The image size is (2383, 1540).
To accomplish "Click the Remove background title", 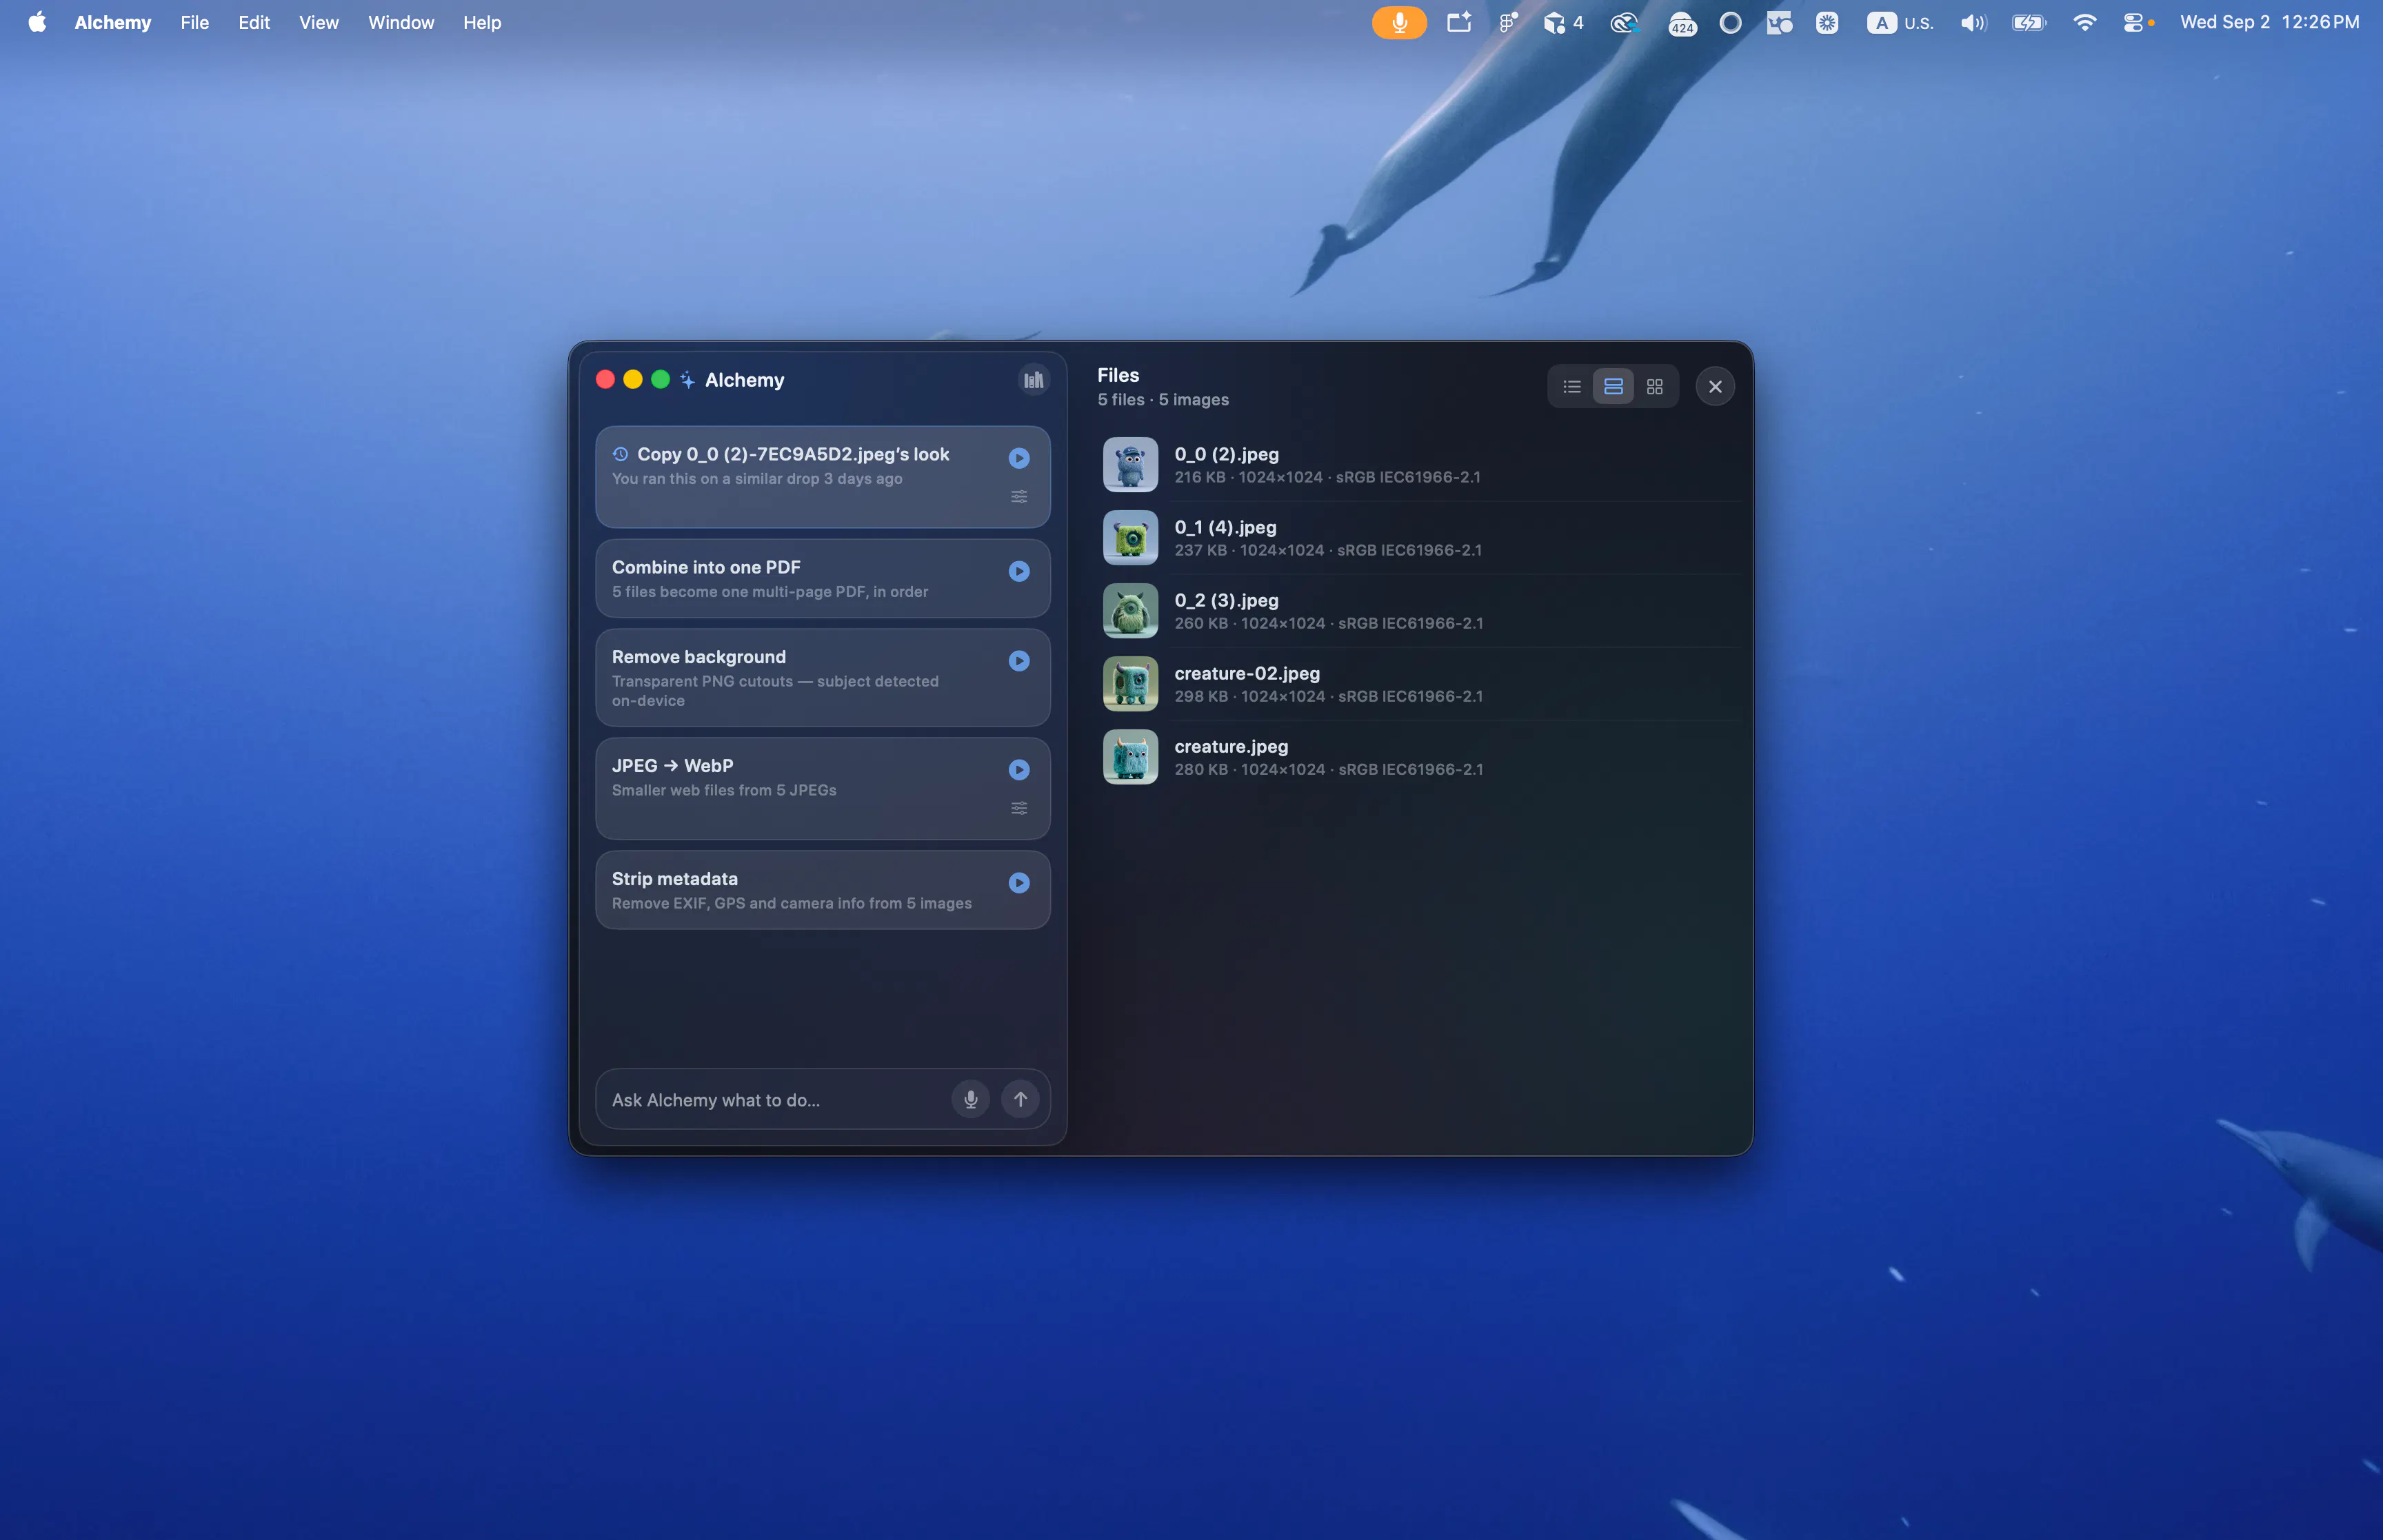I will pyautogui.click(x=699, y=657).
